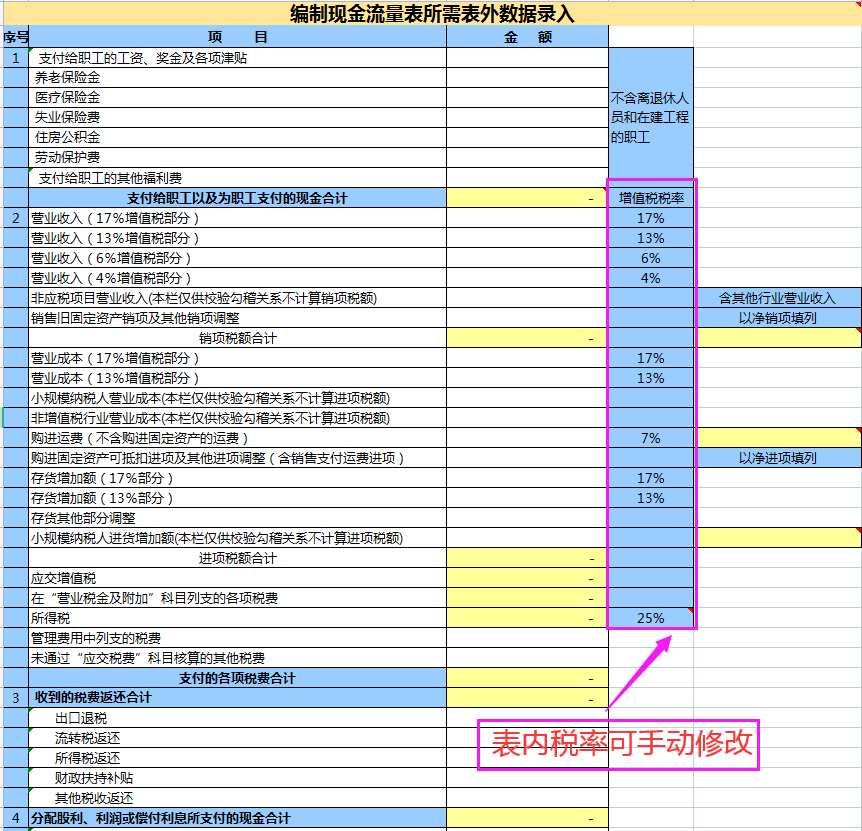Select the yellow 销项税额合计 total cell

(x=528, y=338)
